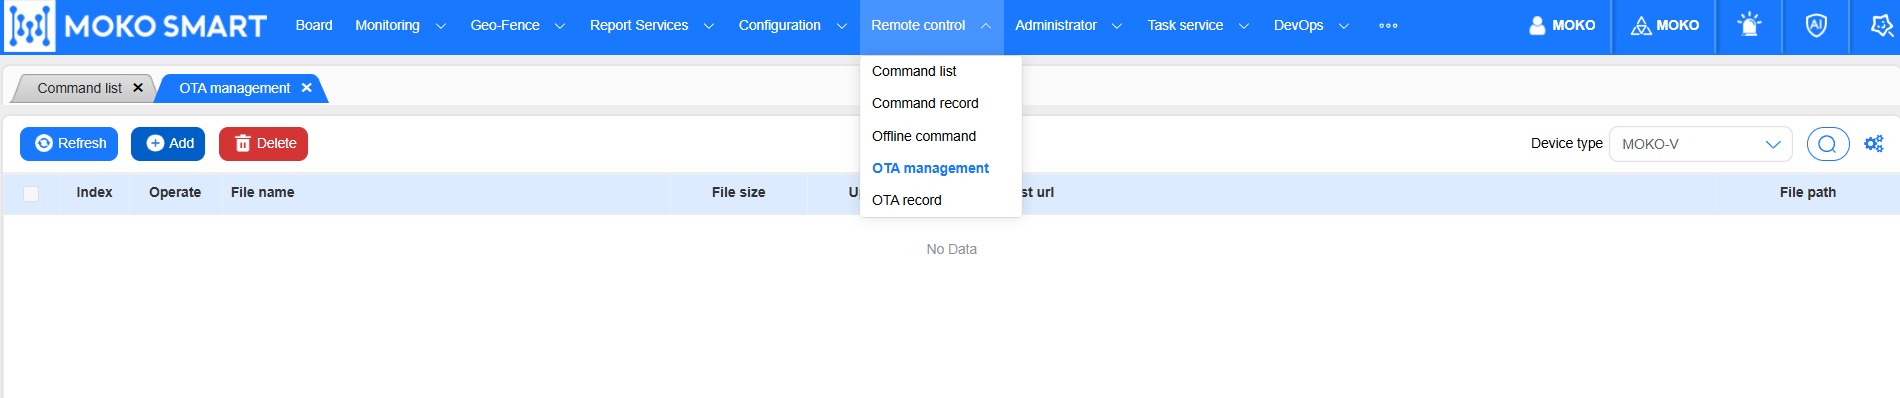
Task: Click the MOKO user profile icon
Action: [x=1537, y=25]
